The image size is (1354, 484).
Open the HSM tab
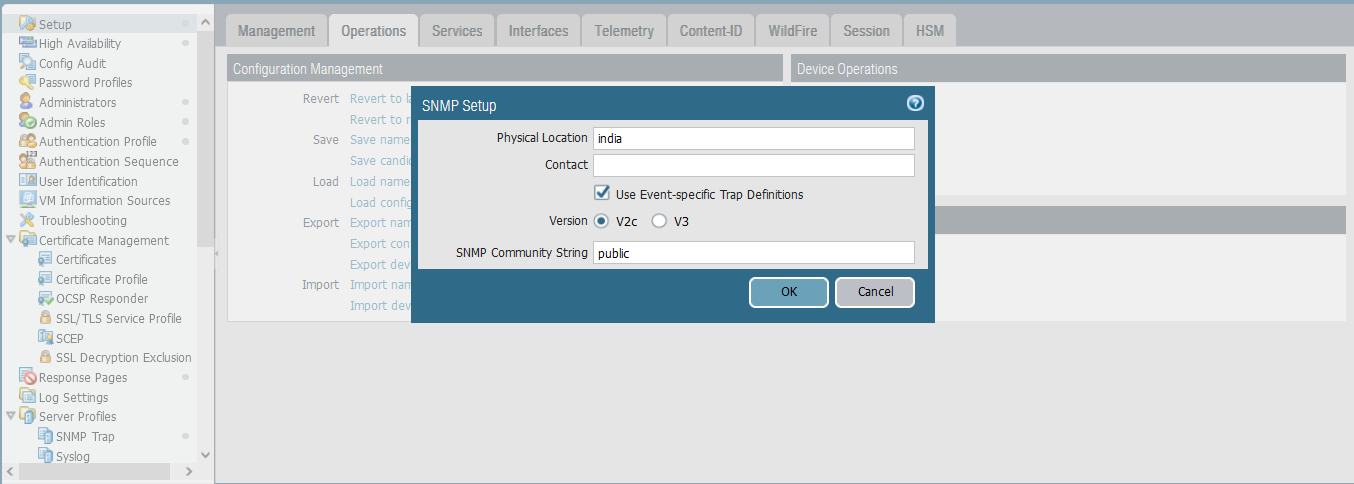(930, 31)
